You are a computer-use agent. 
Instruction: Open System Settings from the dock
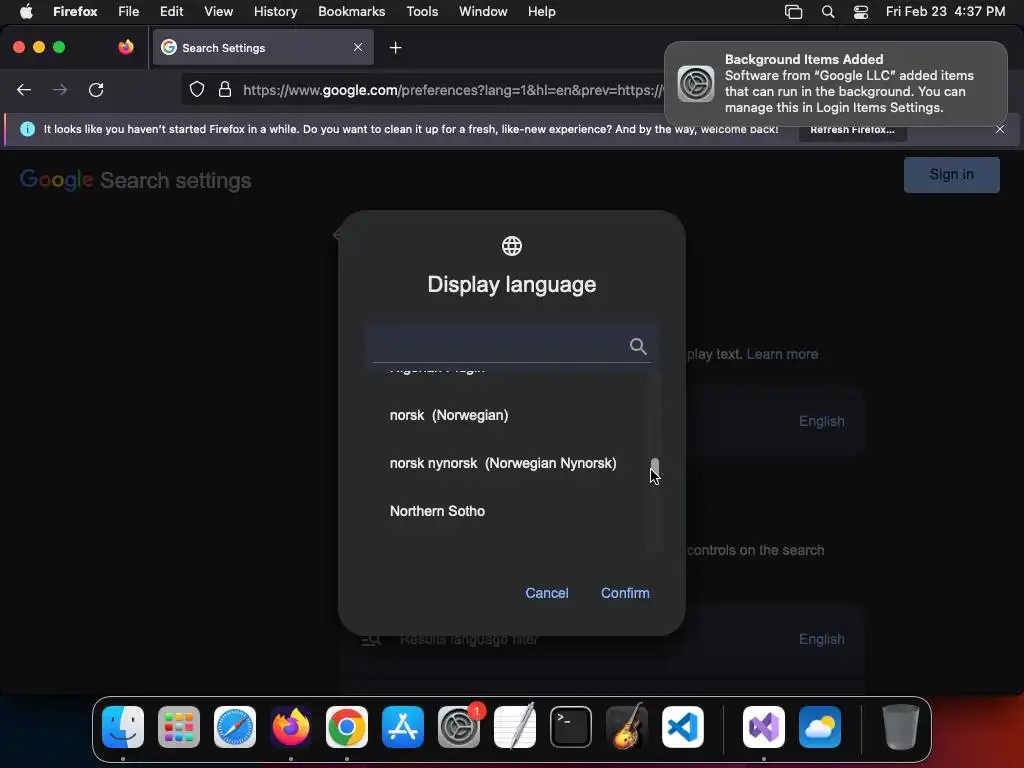[x=458, y=727]
